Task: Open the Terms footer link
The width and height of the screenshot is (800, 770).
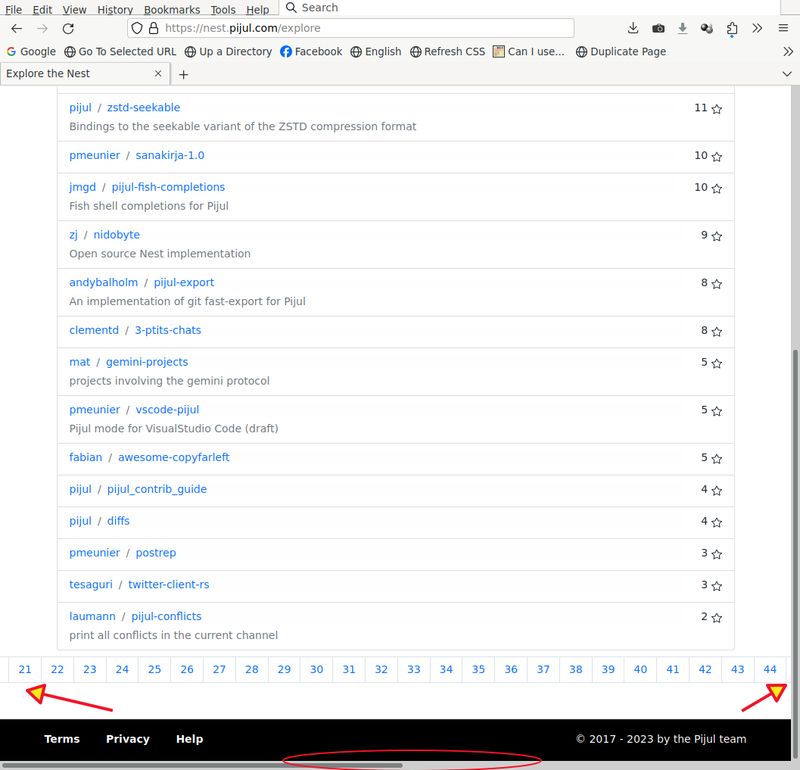Action: tap(62, 739)
